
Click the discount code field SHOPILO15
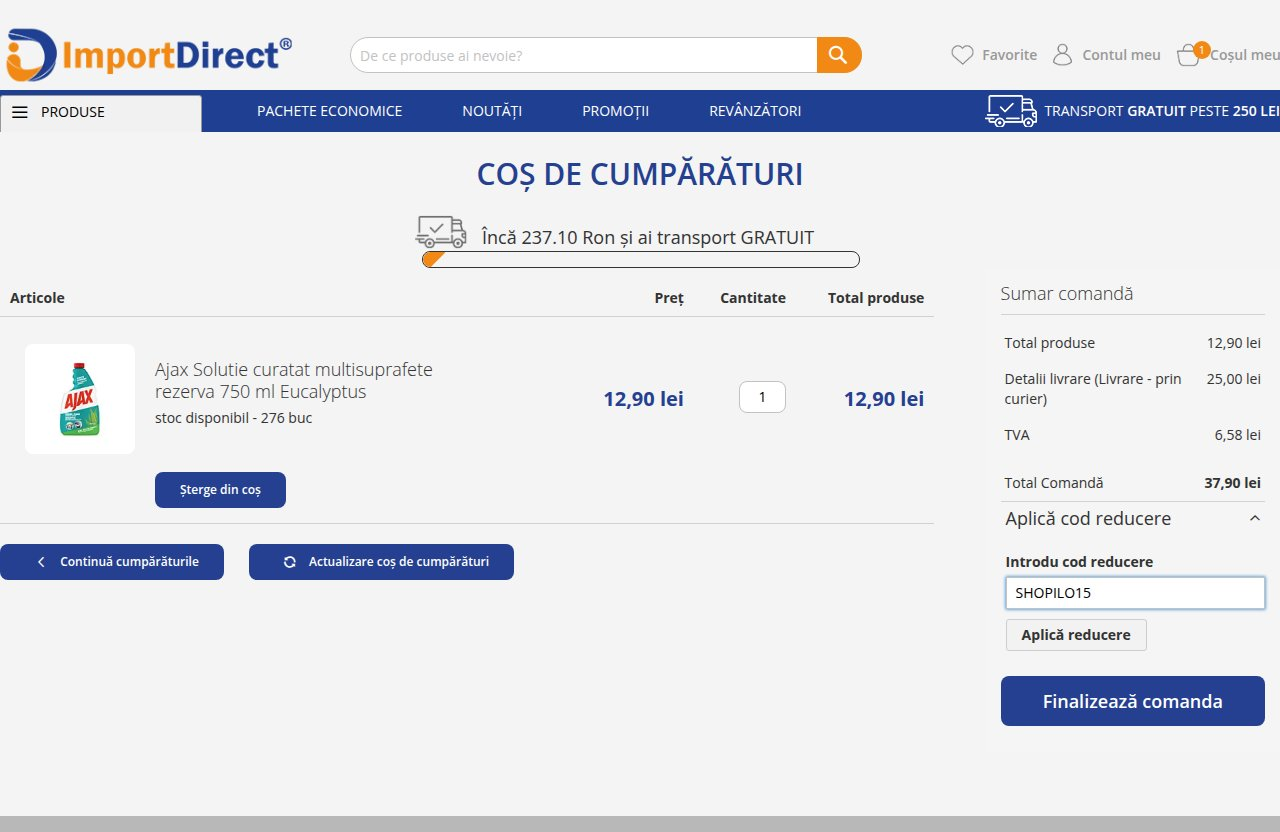pos(1135,593)
